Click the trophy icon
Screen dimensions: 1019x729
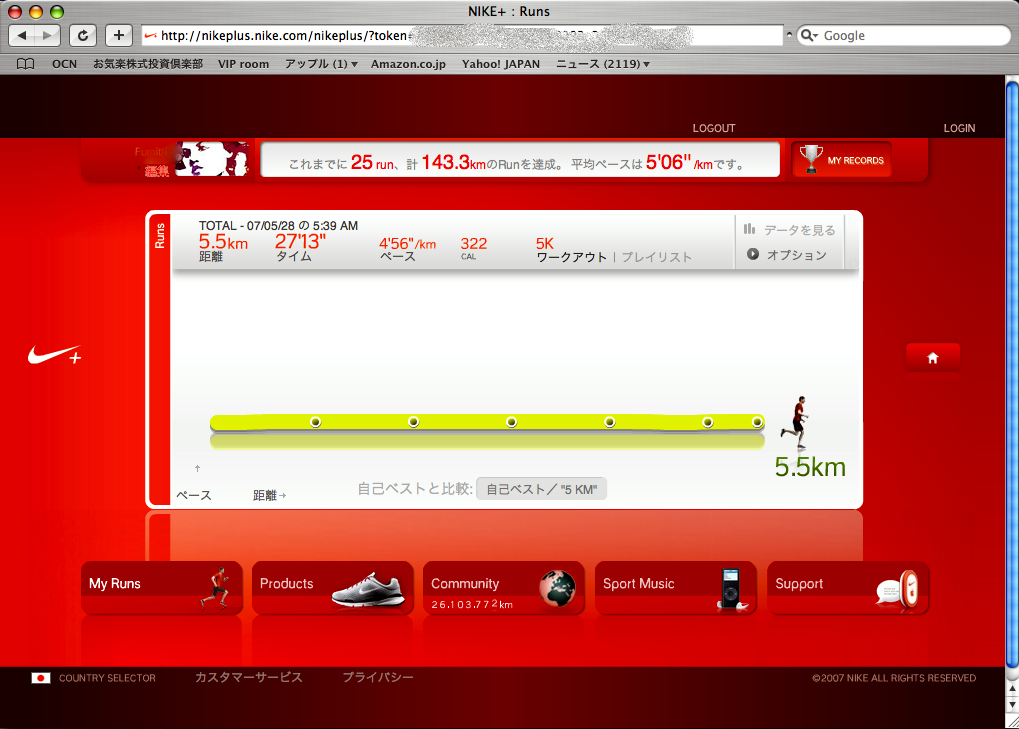pyautogui.click(x=810, y=159)
